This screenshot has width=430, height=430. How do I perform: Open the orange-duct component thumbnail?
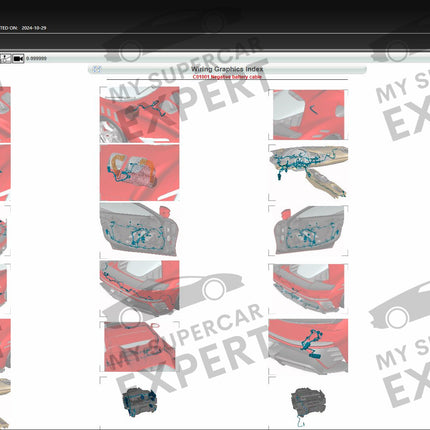click(140, 173)
